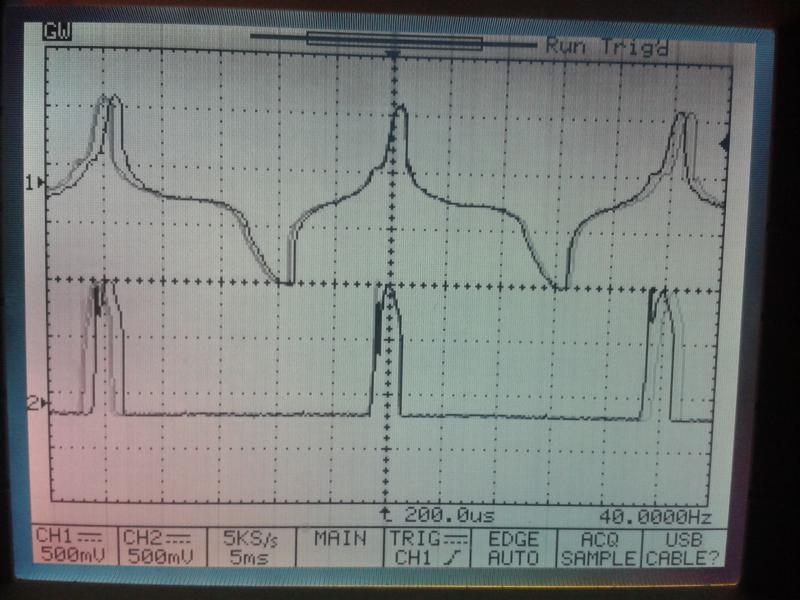Open the 5KS/s 5ms timebase cell
The height and width of the screenshot is (600, 800).
click(x=248, y=547)
